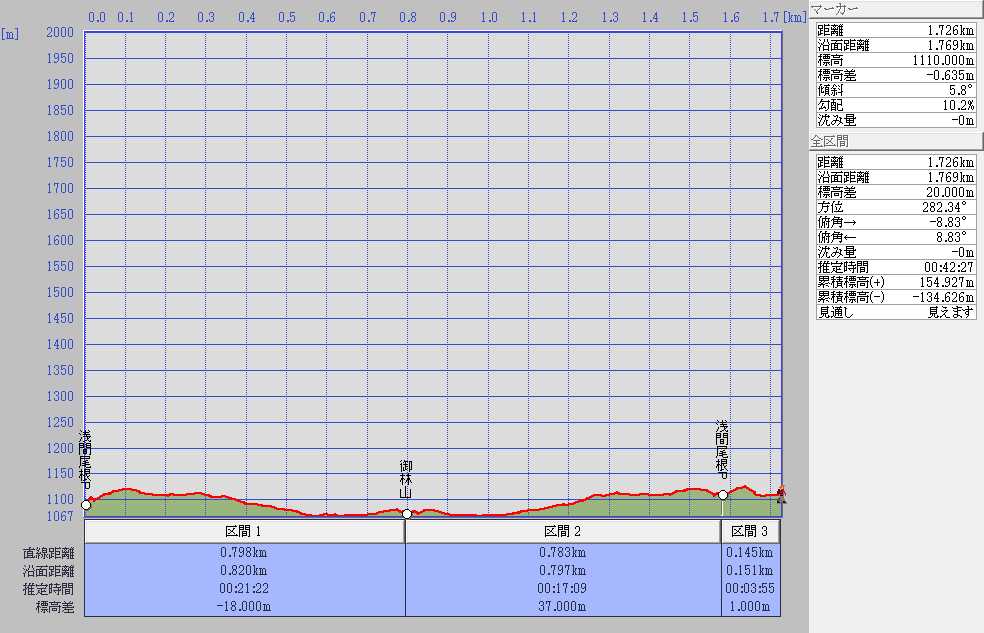Select the 区間 3 section header
Screen dimensions: 984x633
tap(750, 531)
